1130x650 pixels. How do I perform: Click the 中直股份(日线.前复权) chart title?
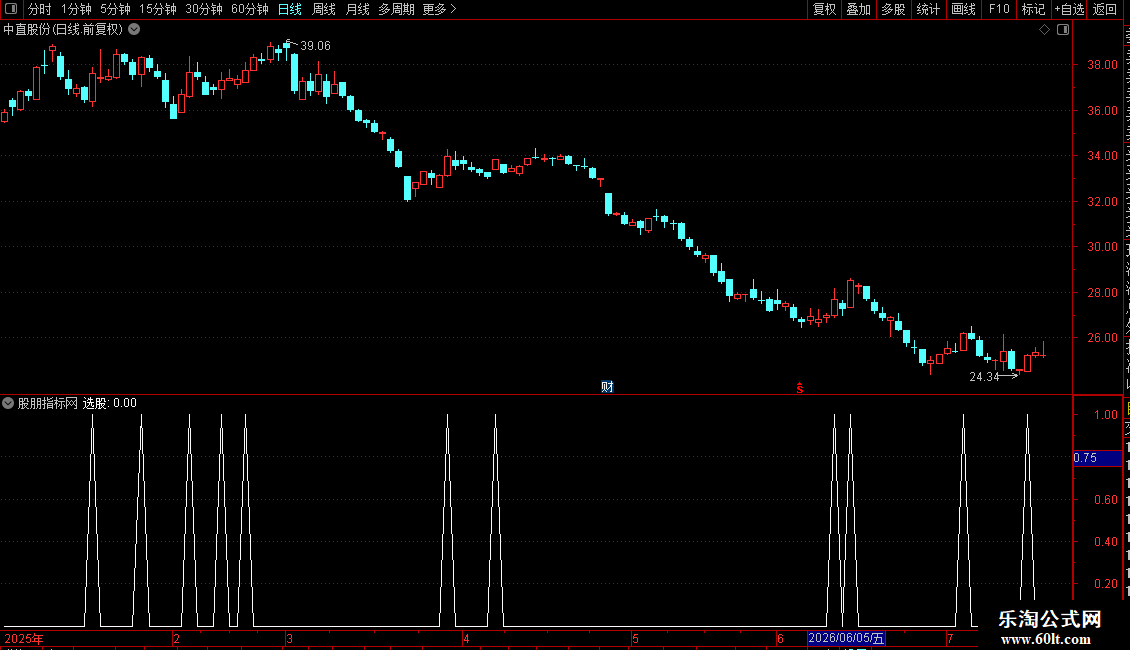[x=63, y=30]
